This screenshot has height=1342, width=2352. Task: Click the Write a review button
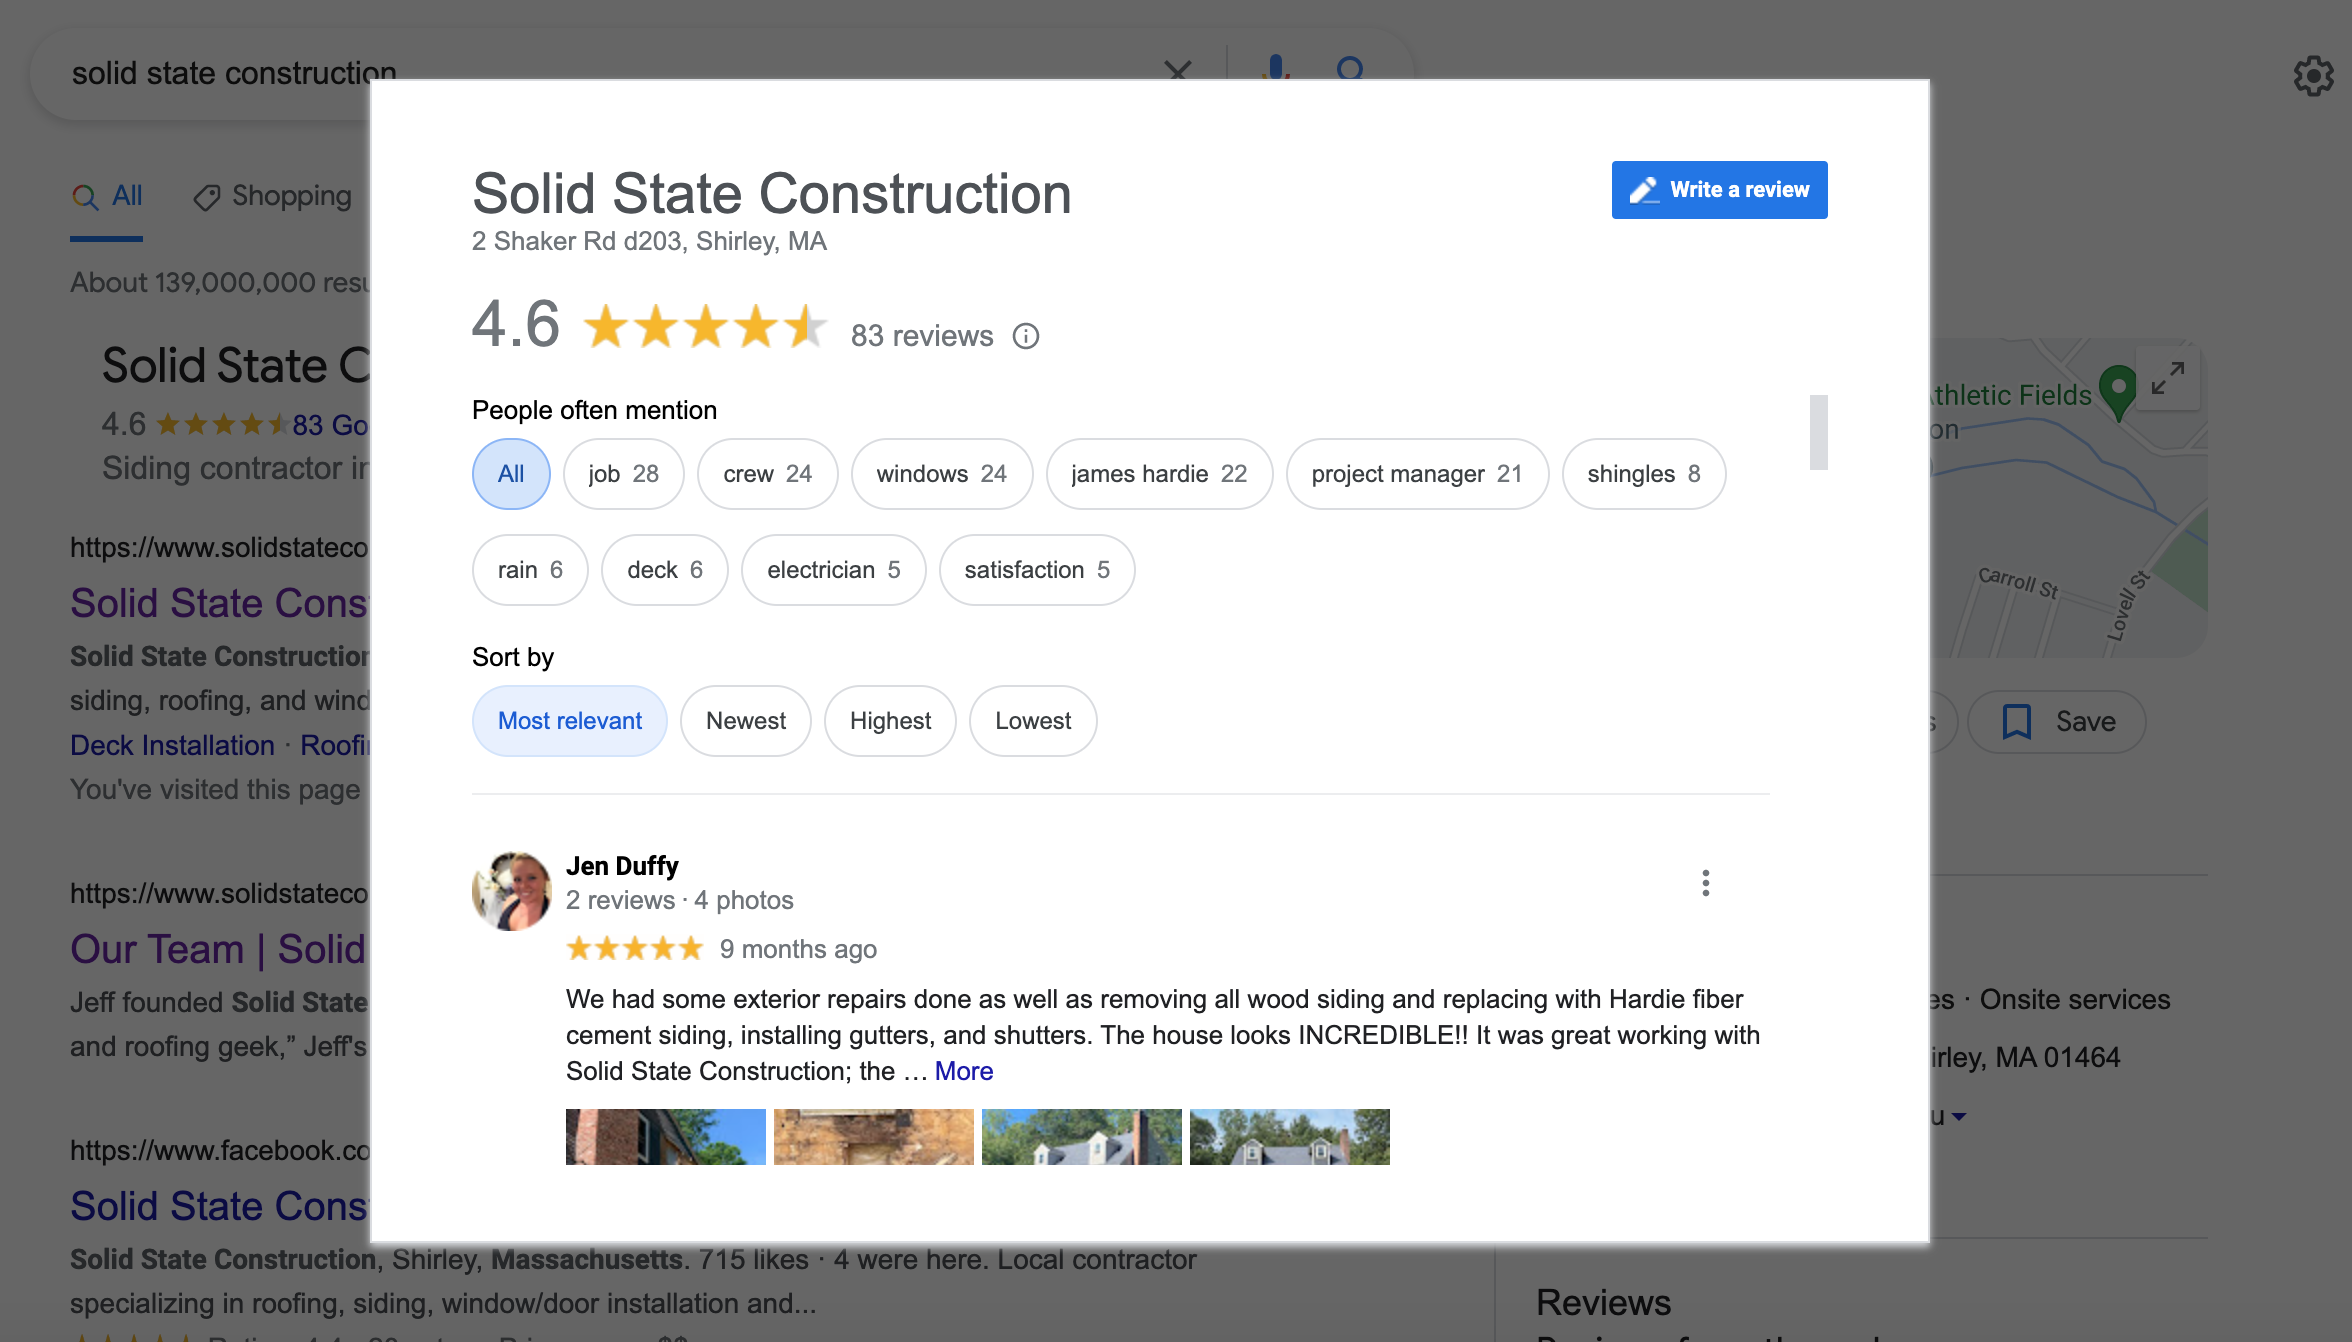pos(1719,190)
